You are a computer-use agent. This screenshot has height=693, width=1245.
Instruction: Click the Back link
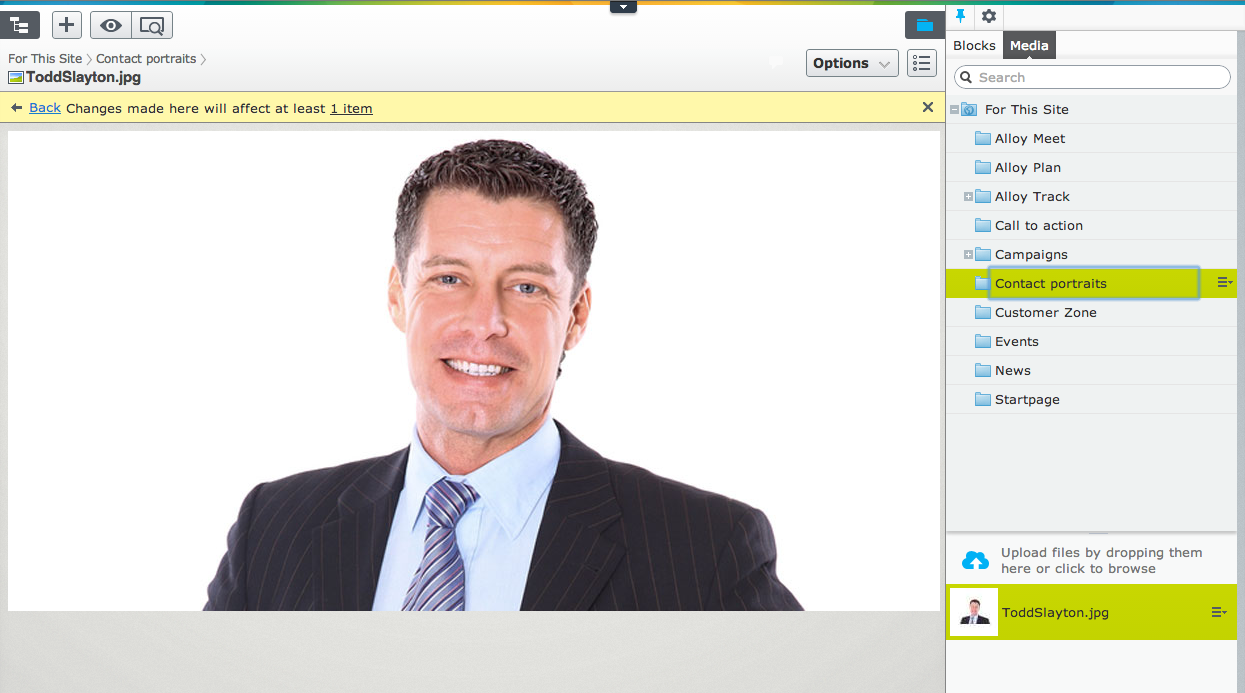(x=44, y=108)
